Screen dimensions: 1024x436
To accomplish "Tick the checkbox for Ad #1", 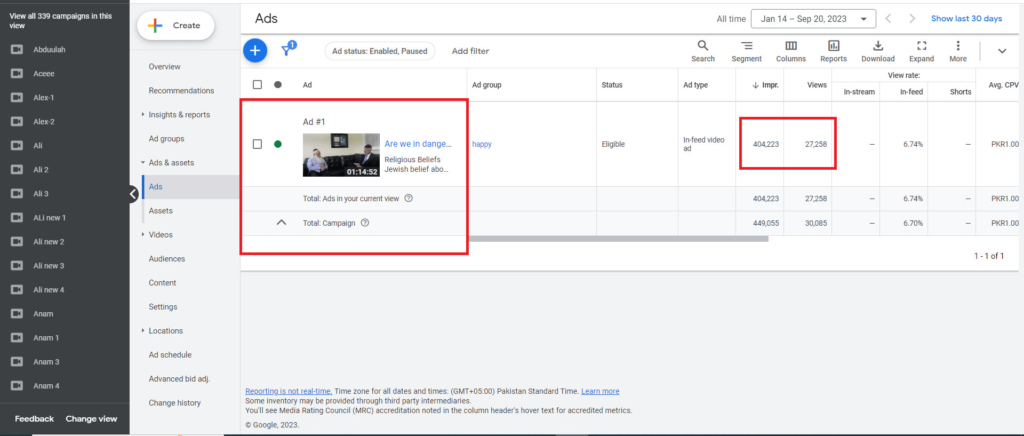I will coord(257,144).
